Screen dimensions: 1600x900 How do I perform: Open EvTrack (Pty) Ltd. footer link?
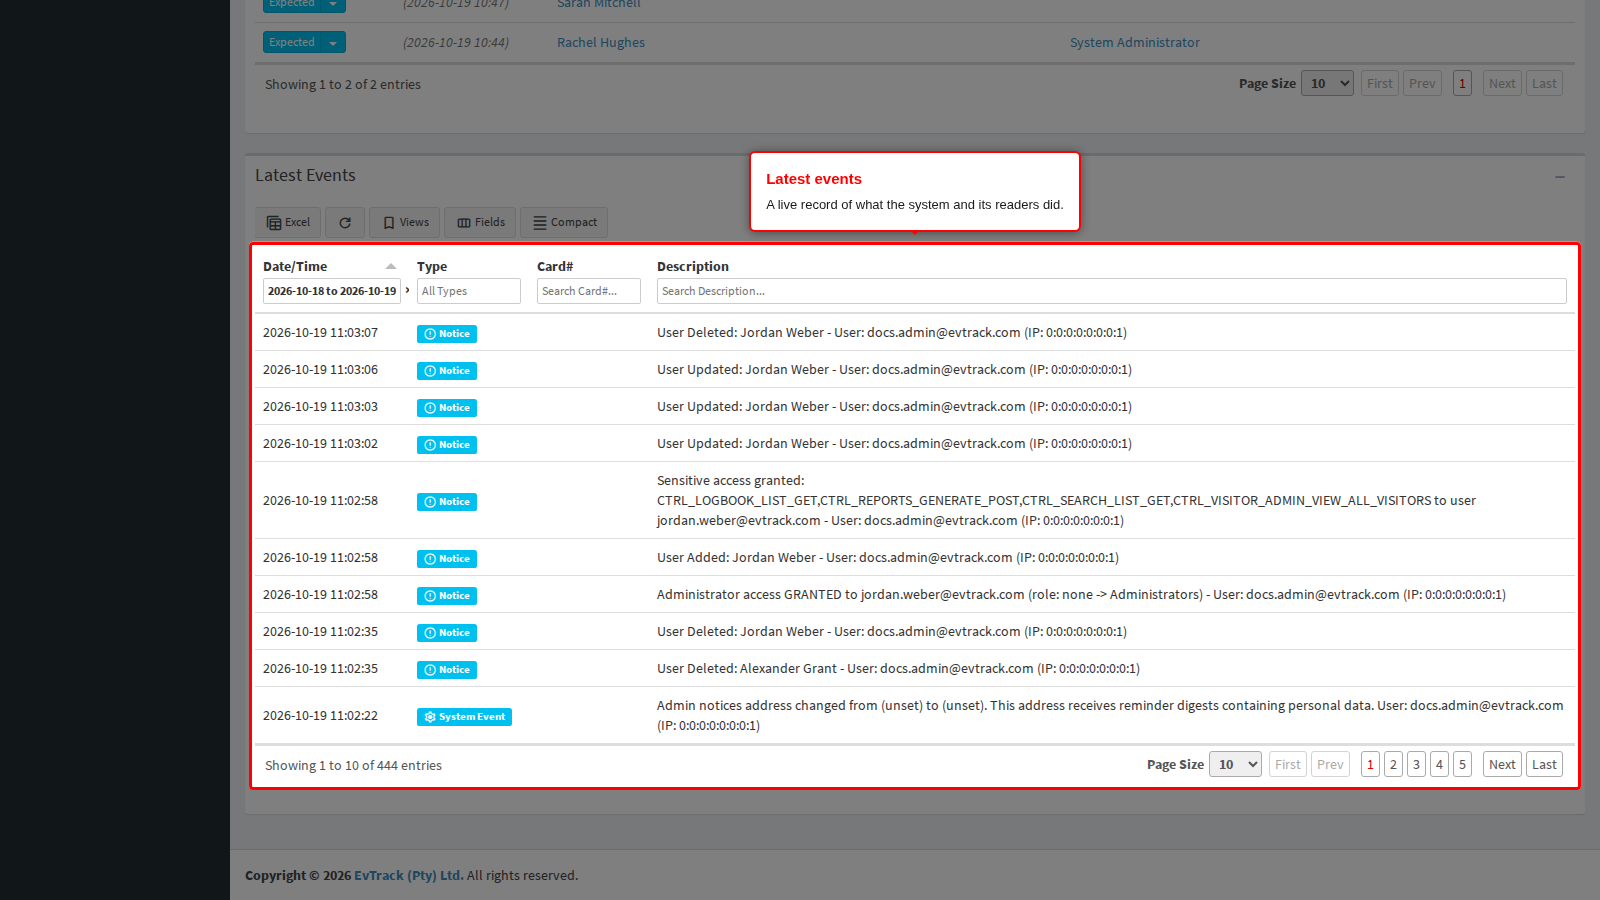(x=408, y=875)
